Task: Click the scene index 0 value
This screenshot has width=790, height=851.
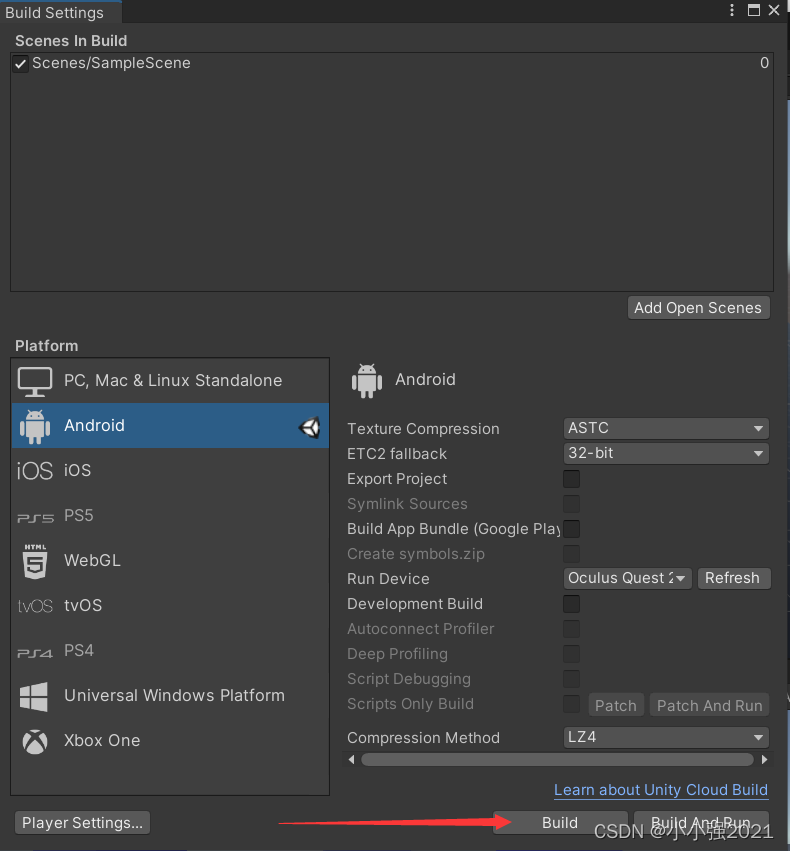Action: [764, 63]
